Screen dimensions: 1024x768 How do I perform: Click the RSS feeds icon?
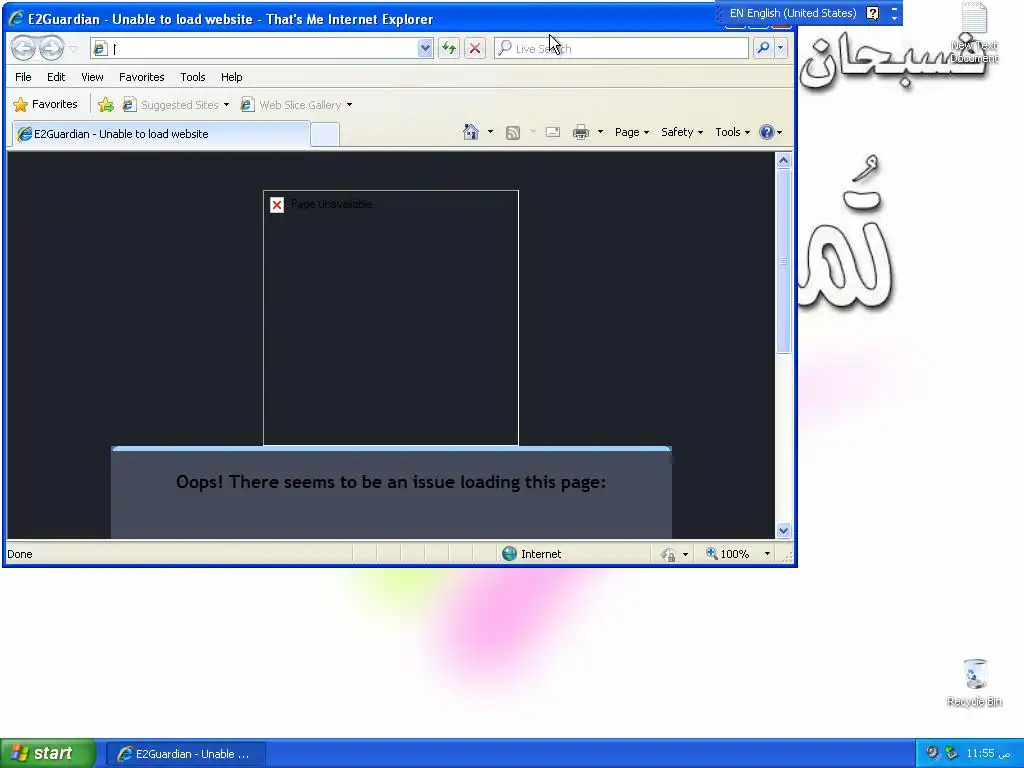513,133
